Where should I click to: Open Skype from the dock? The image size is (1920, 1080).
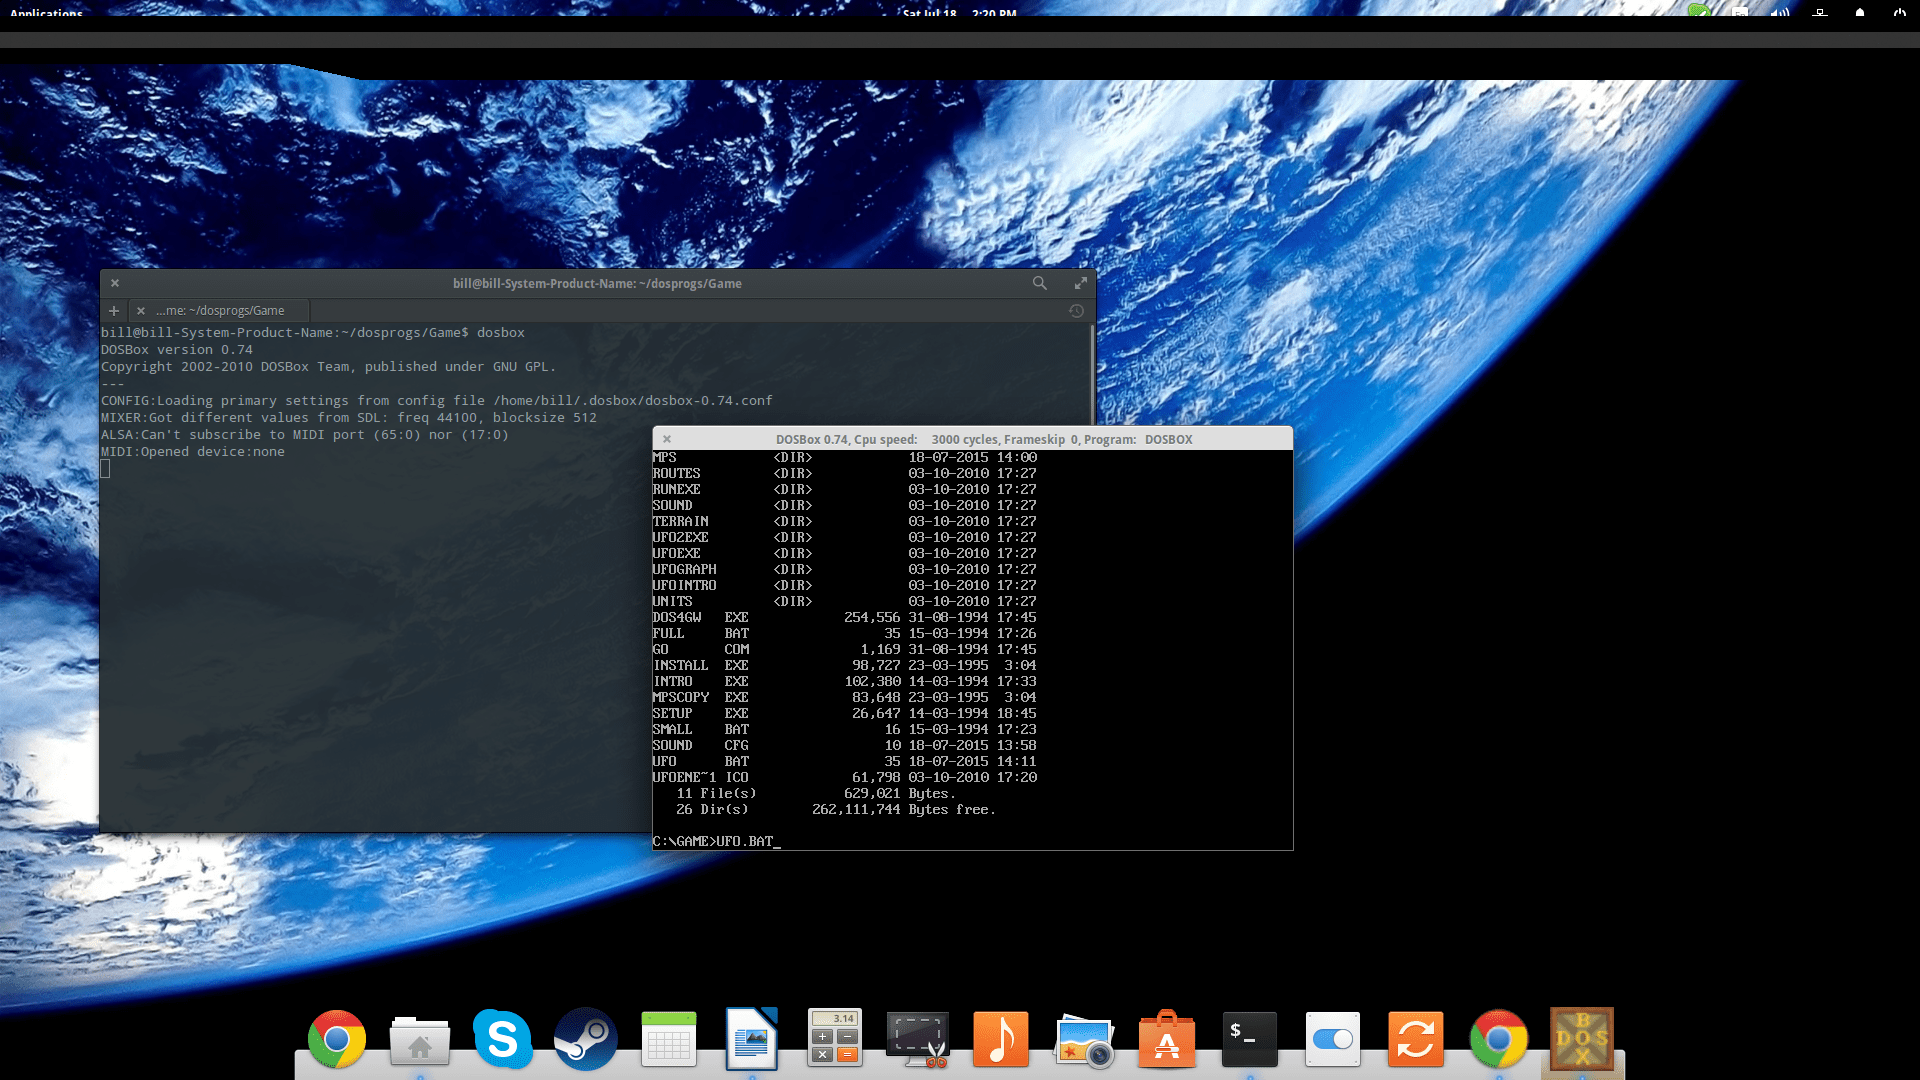pos(502,1039)
